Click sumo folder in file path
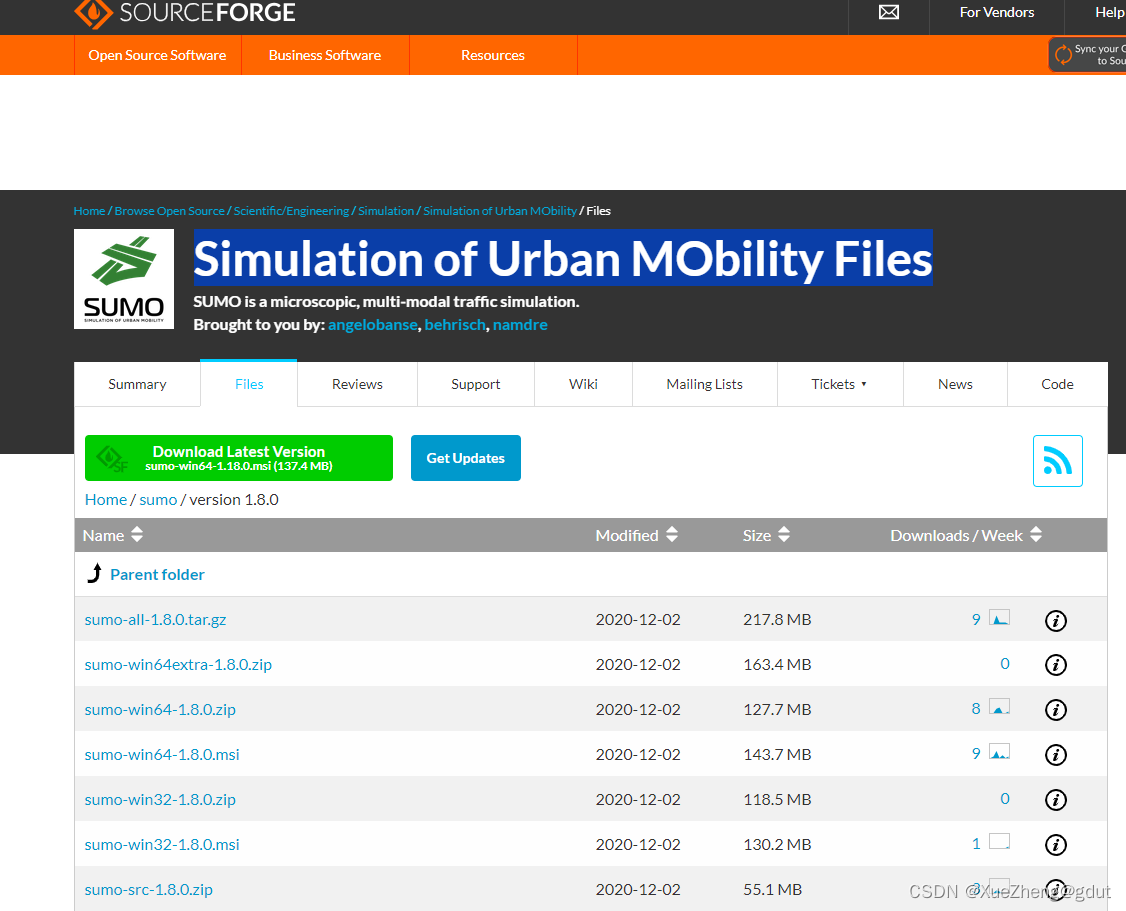The width and height of the screenshot is (1126, 911). [158, 500]
